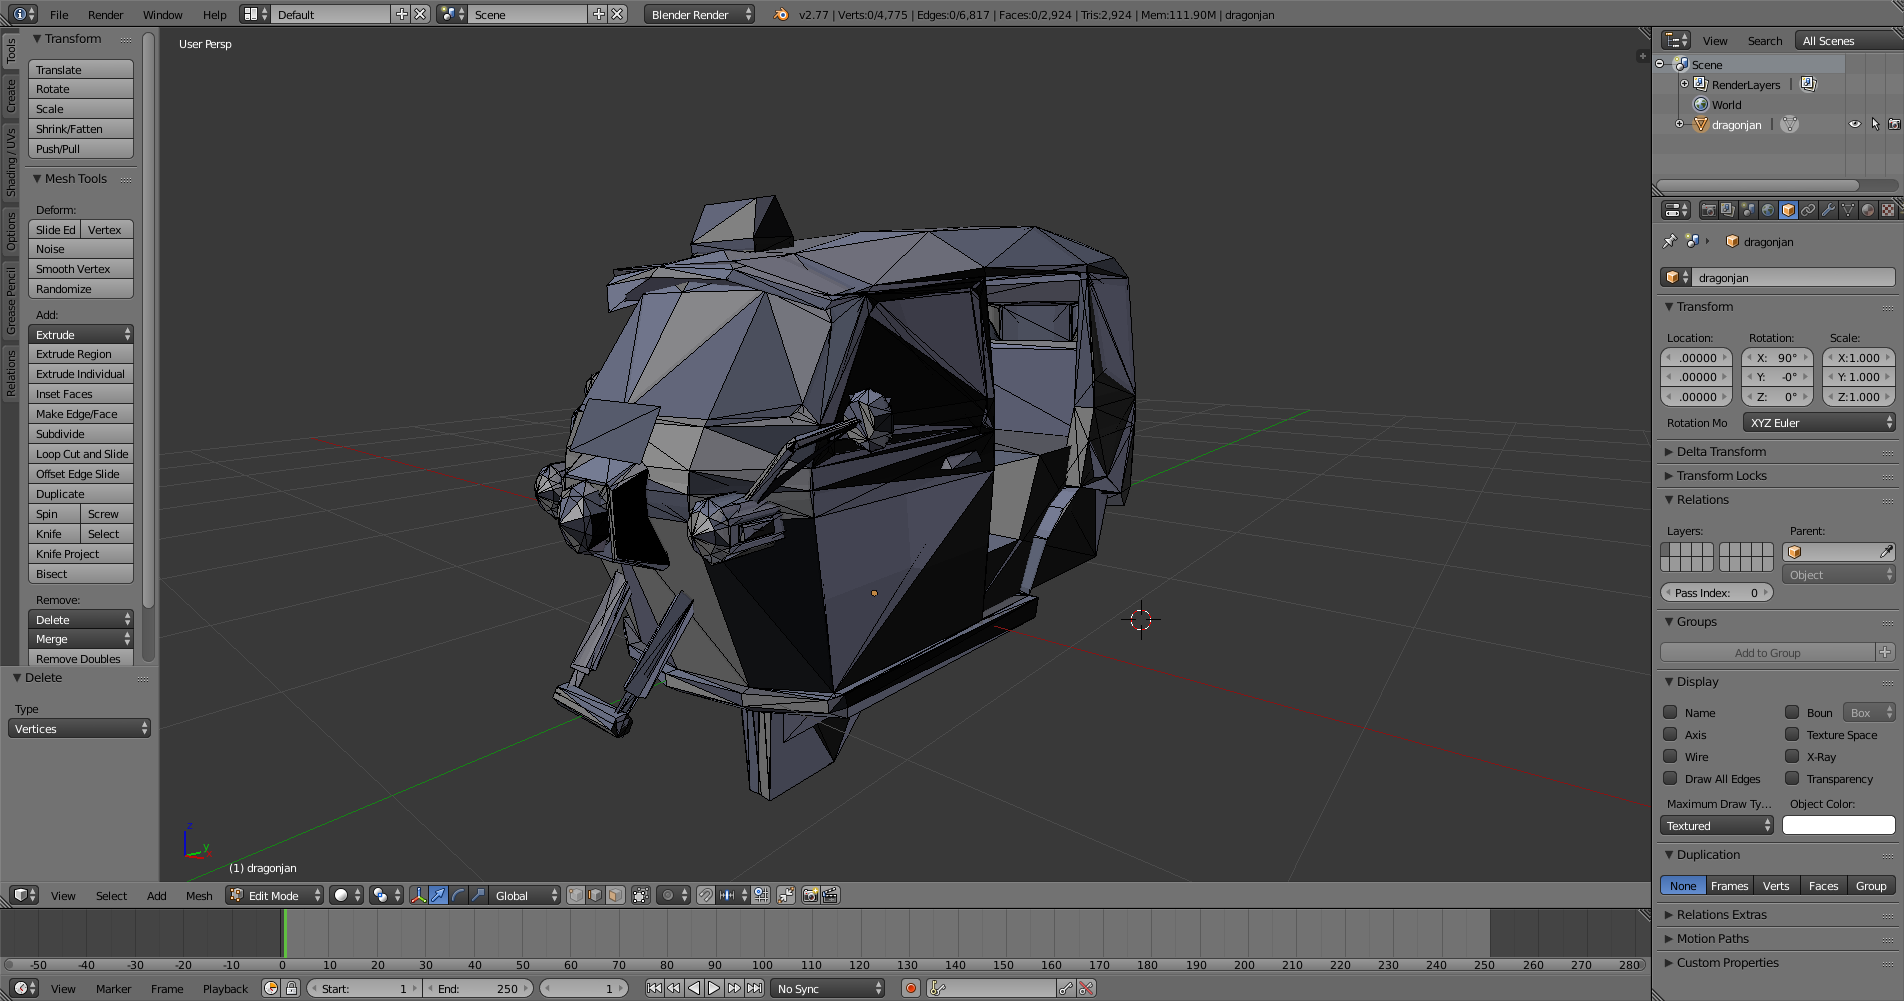
Task: Open the Render camera properties tab
Action: (1708, 210)
